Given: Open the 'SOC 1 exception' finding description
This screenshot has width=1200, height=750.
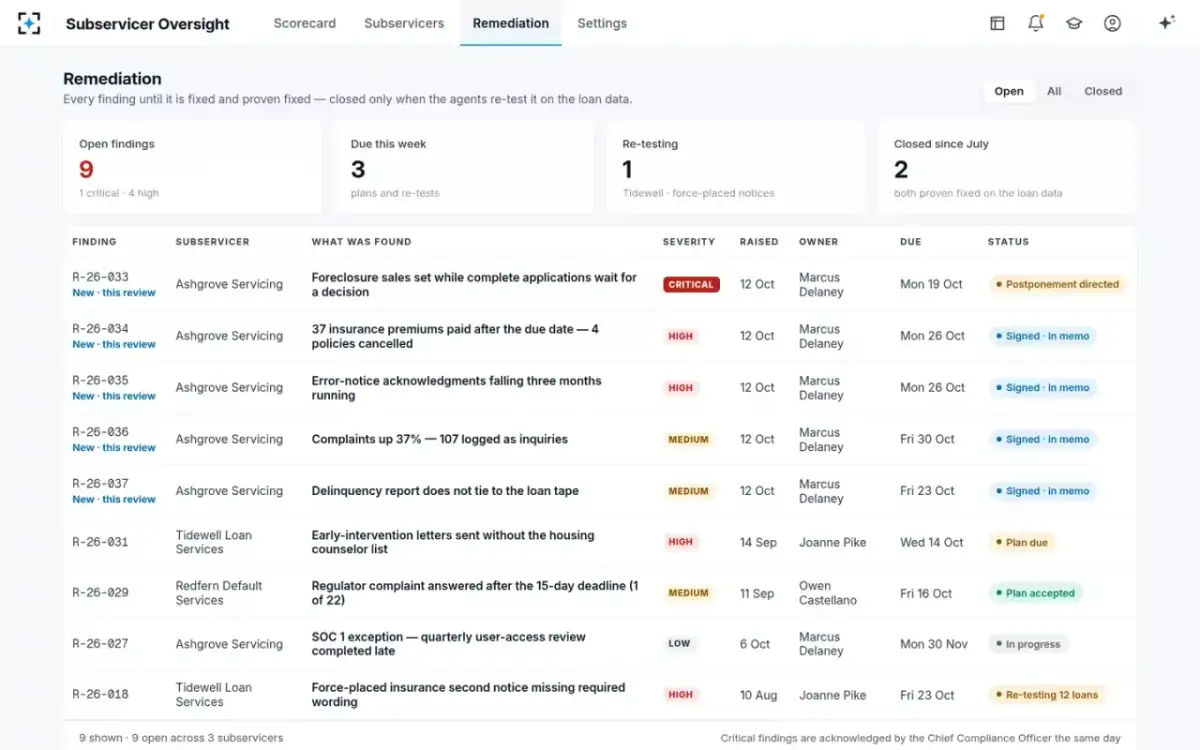Looking at the screenshot, I should pos(448,644).
